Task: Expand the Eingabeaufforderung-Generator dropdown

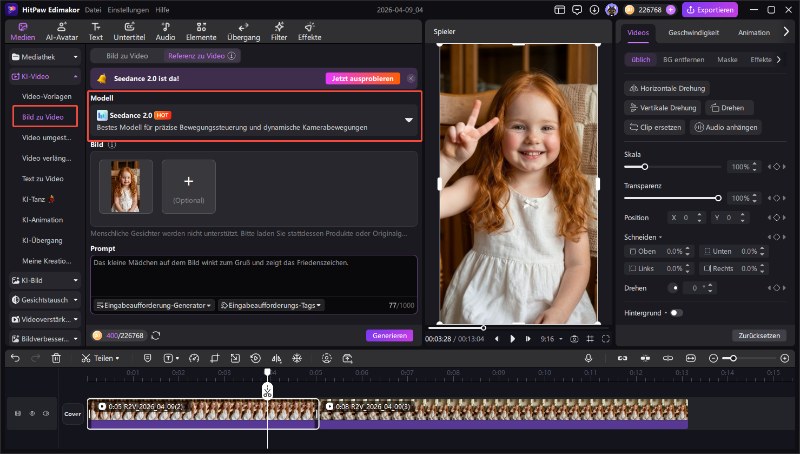Action: [x=154, y=305]
